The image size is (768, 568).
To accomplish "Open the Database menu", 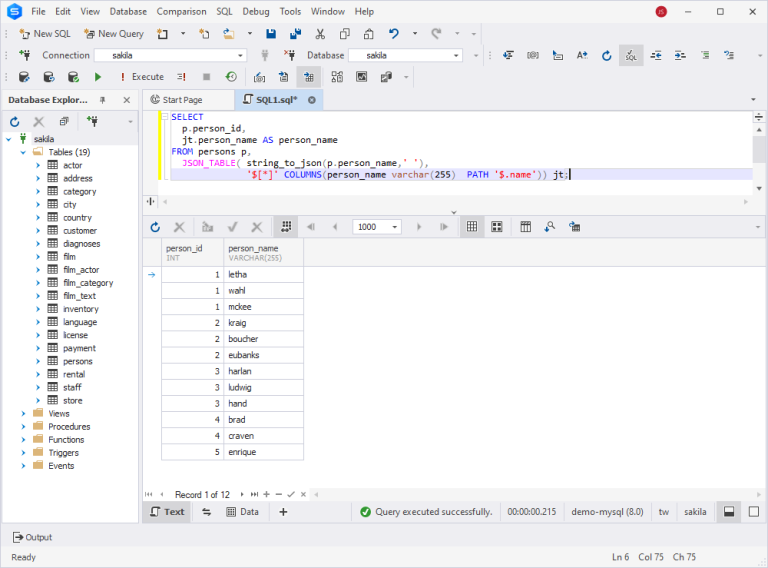I will 128,11.
